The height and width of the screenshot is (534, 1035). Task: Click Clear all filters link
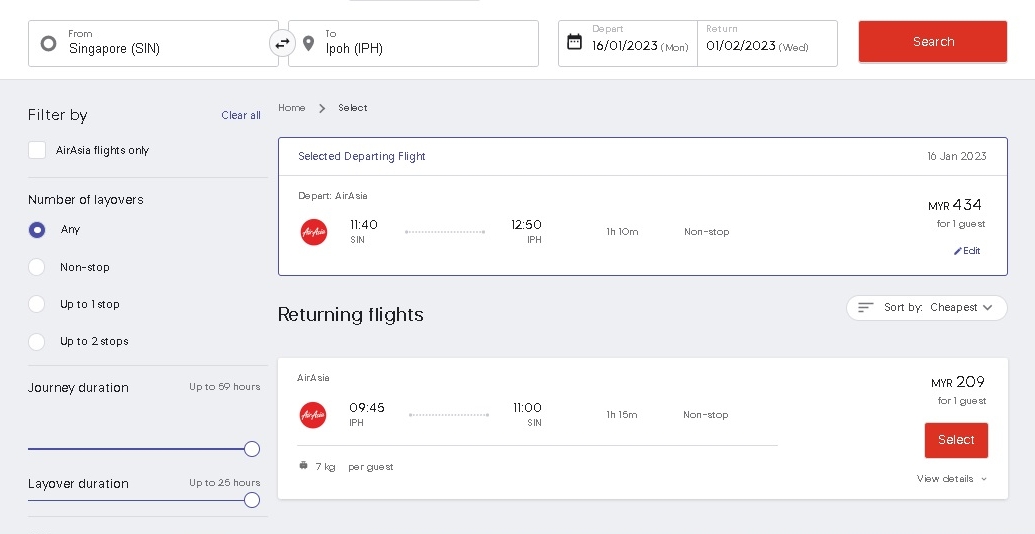(241, 115)
